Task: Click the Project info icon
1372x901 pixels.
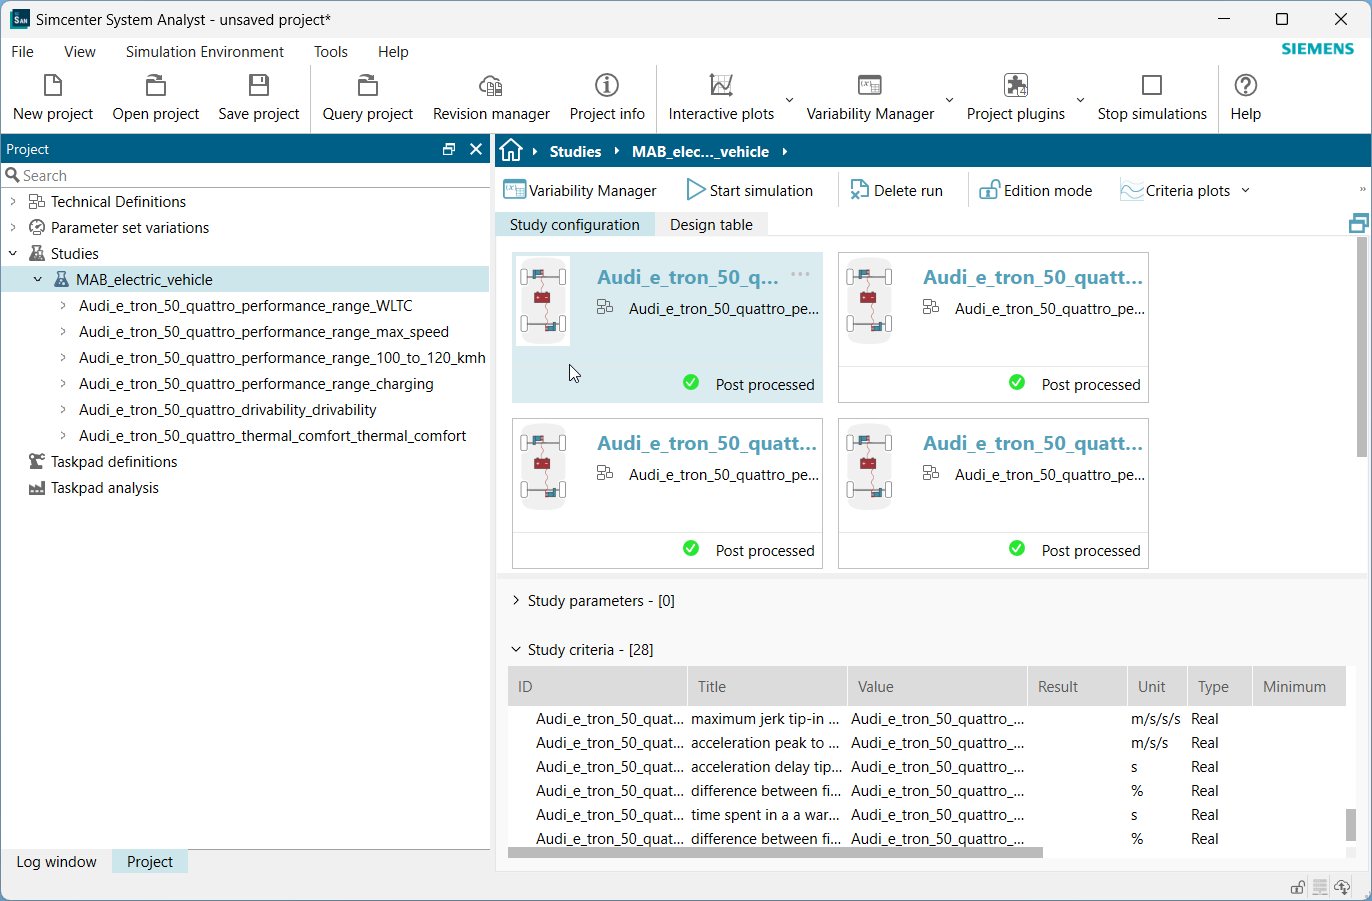Action: (x=607, y=86)
